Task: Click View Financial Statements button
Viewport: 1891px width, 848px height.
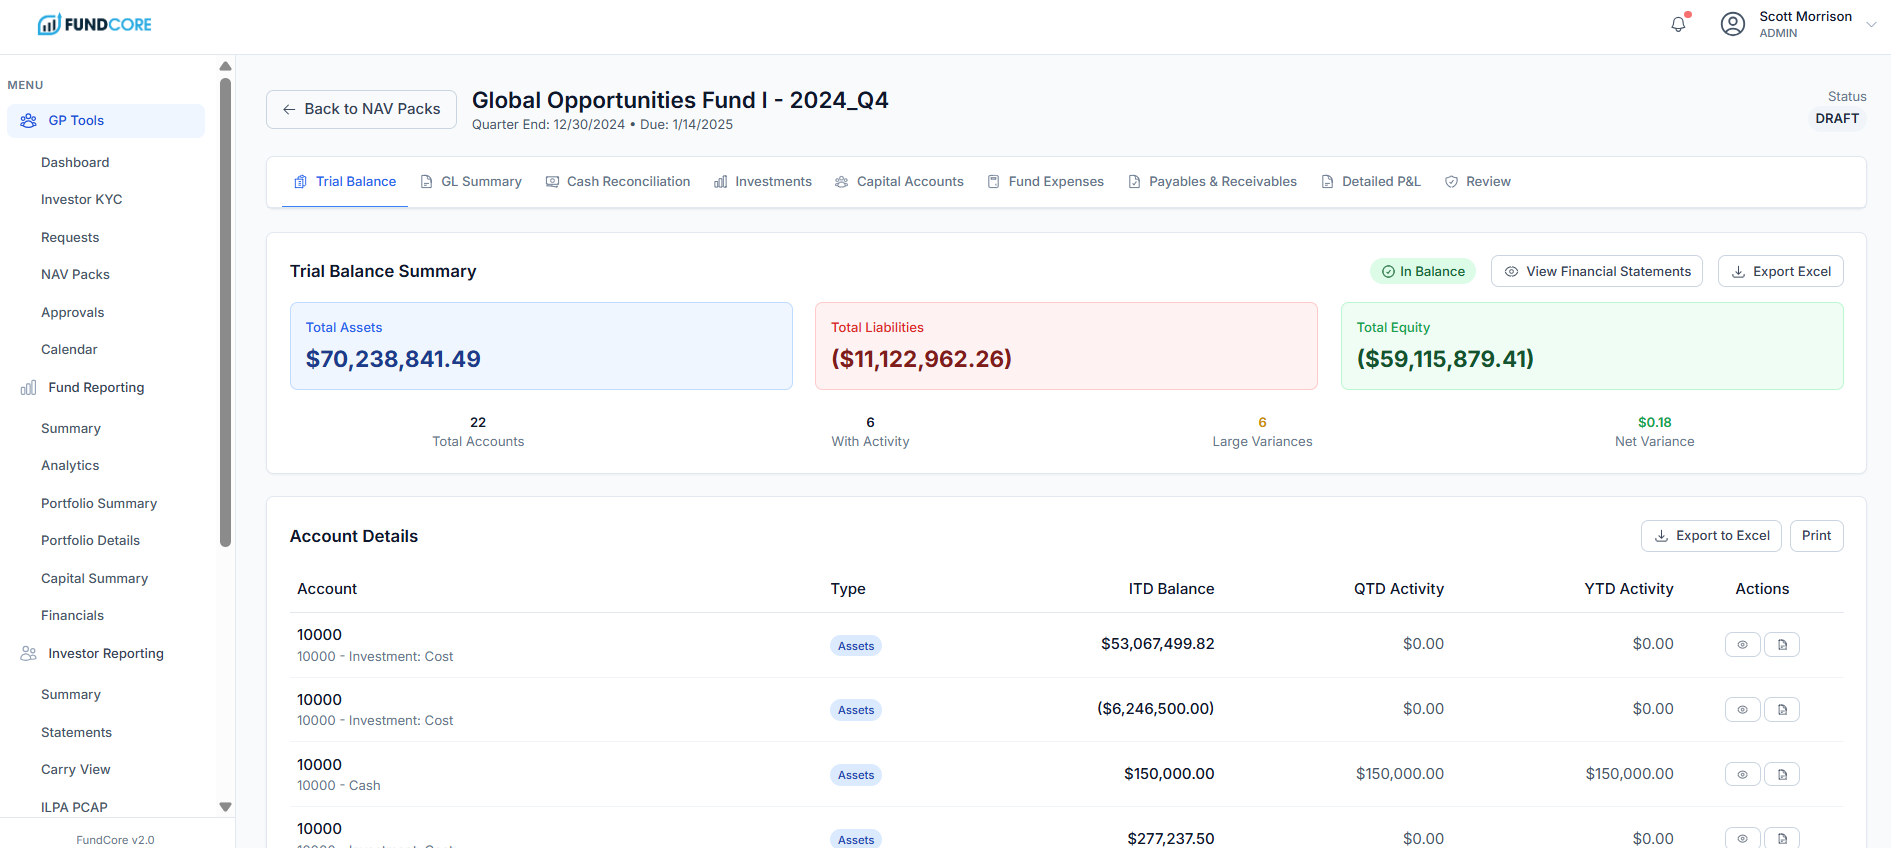Action: point(1596,271)
